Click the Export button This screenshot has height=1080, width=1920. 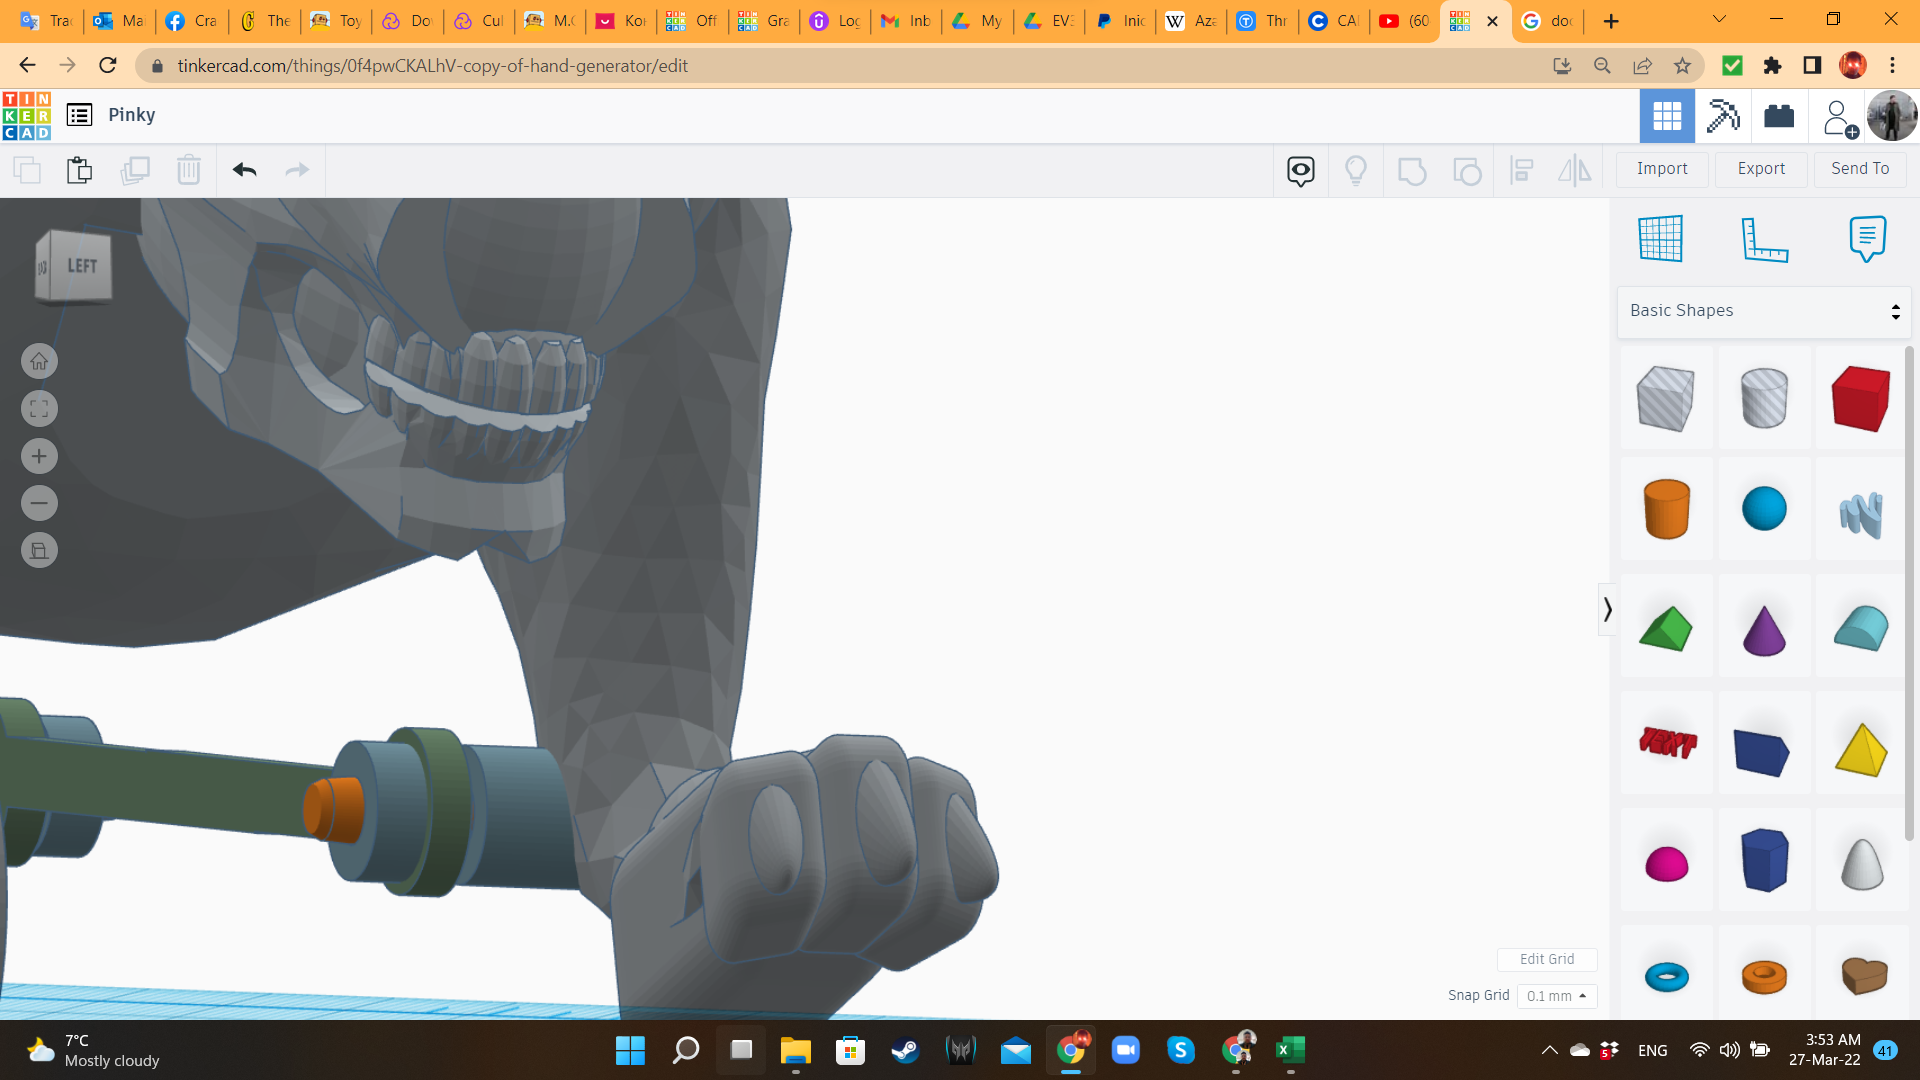point(1760,169)
